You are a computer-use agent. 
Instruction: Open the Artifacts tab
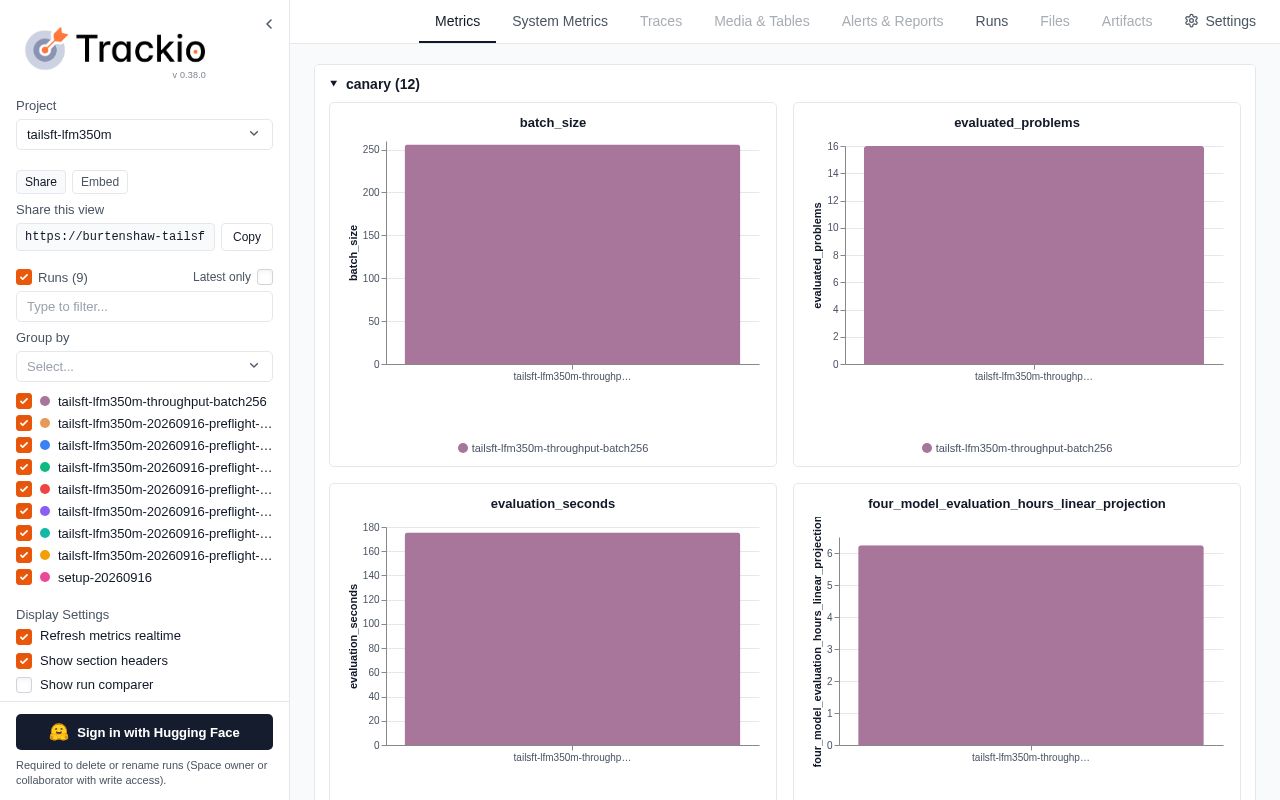(x=1127, y=21)
